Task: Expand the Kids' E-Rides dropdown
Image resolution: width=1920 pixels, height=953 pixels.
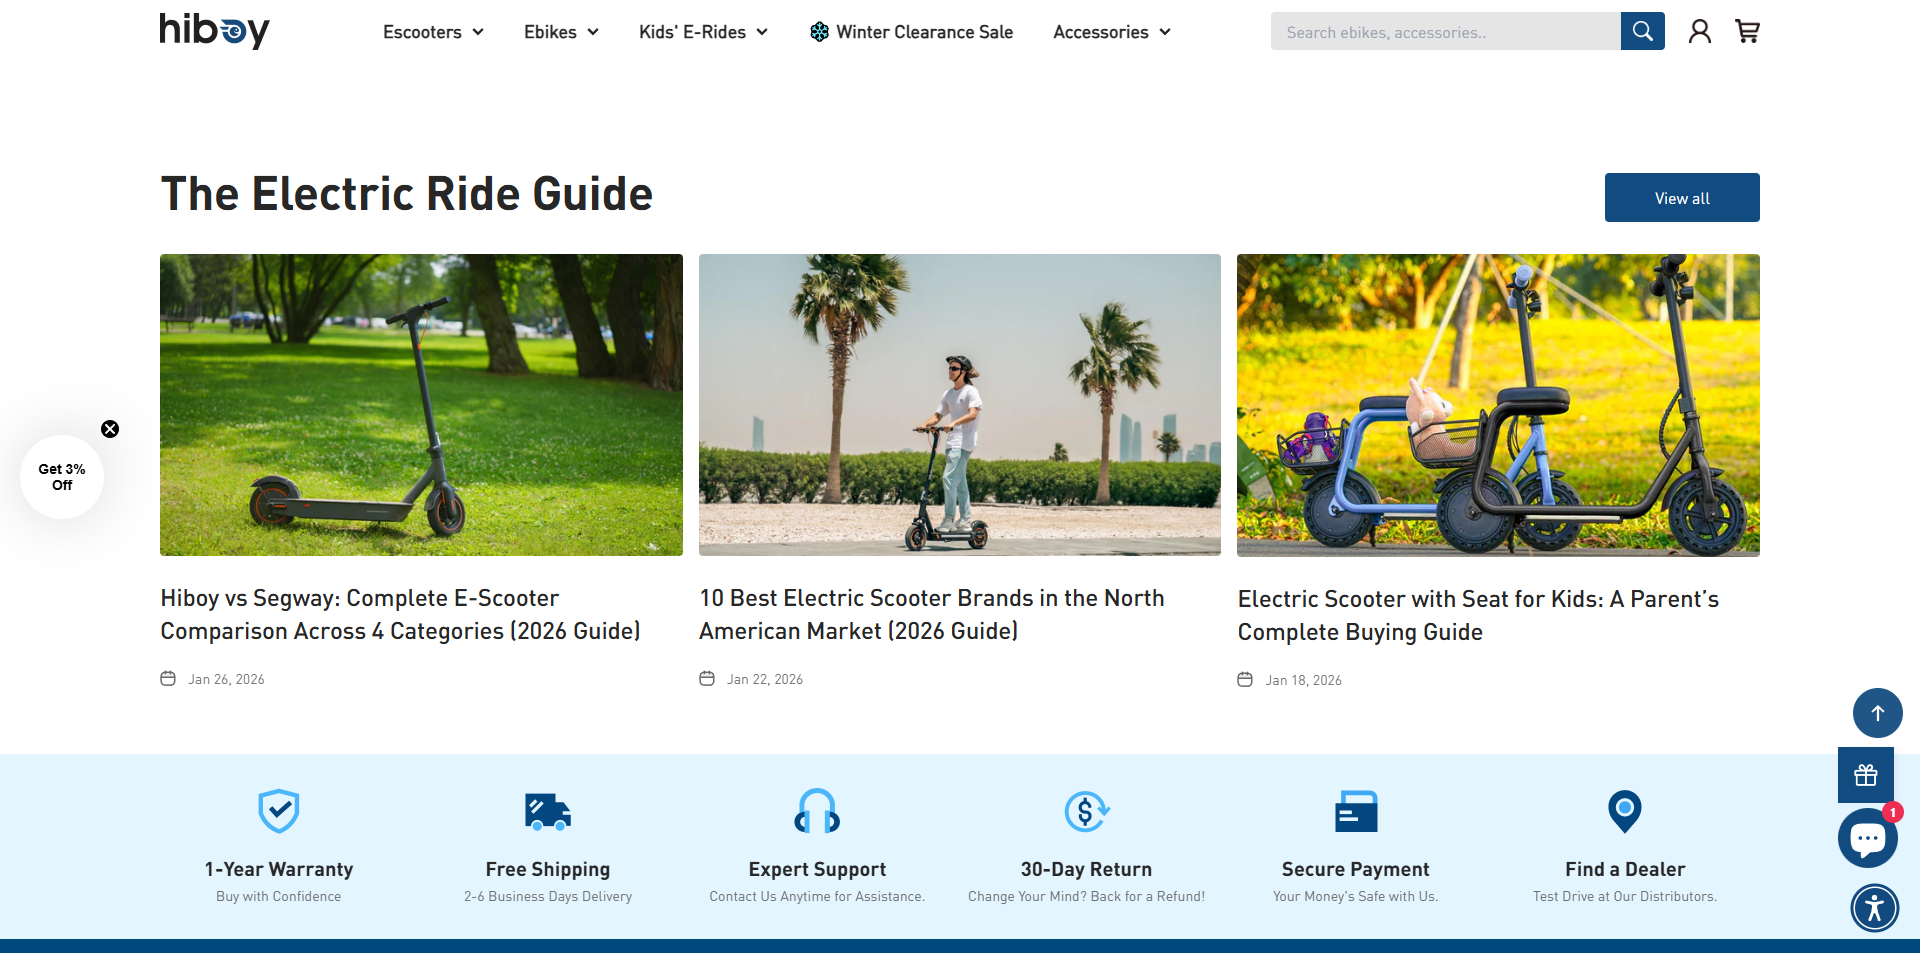Action: pyautogui.click(x=703, y=32)
